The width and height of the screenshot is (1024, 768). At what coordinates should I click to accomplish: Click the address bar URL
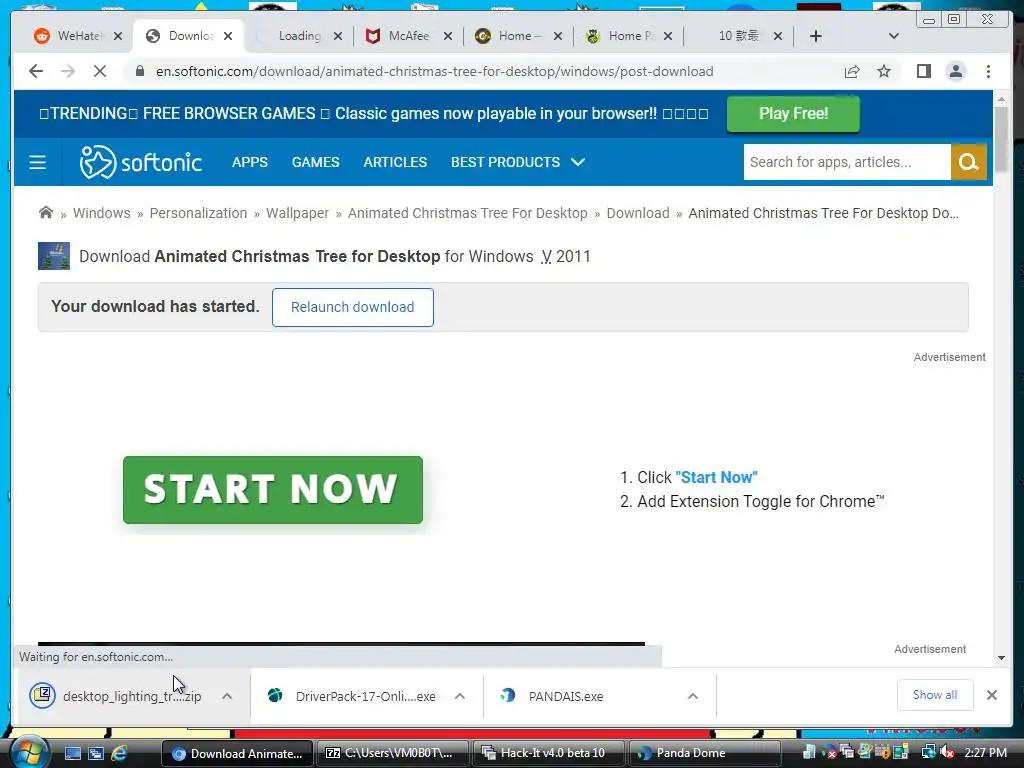(x=434, y=71)
